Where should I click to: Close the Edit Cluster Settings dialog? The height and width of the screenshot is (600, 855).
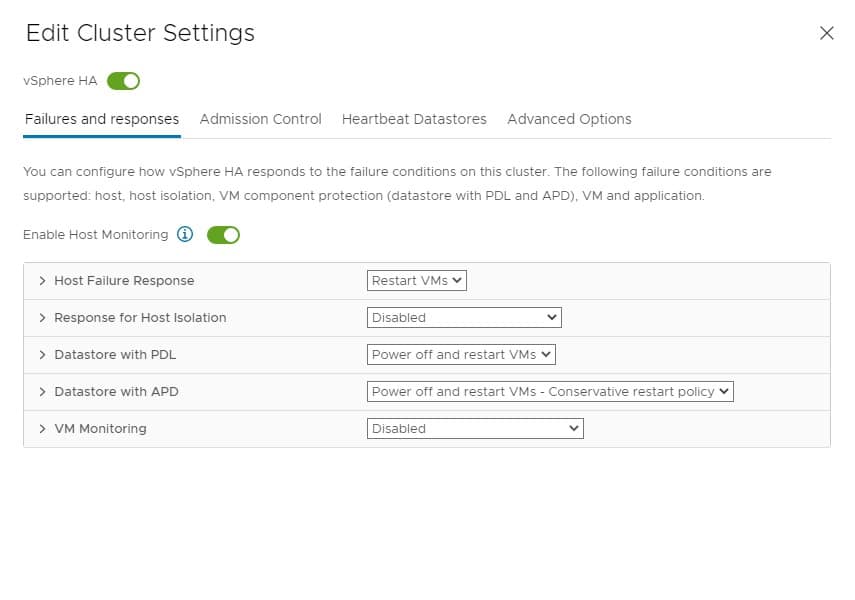[x=826, y=33]
